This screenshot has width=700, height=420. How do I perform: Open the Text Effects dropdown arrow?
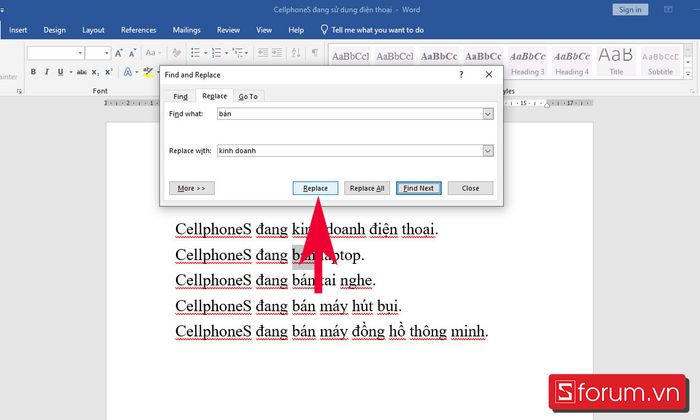(137, 72)
